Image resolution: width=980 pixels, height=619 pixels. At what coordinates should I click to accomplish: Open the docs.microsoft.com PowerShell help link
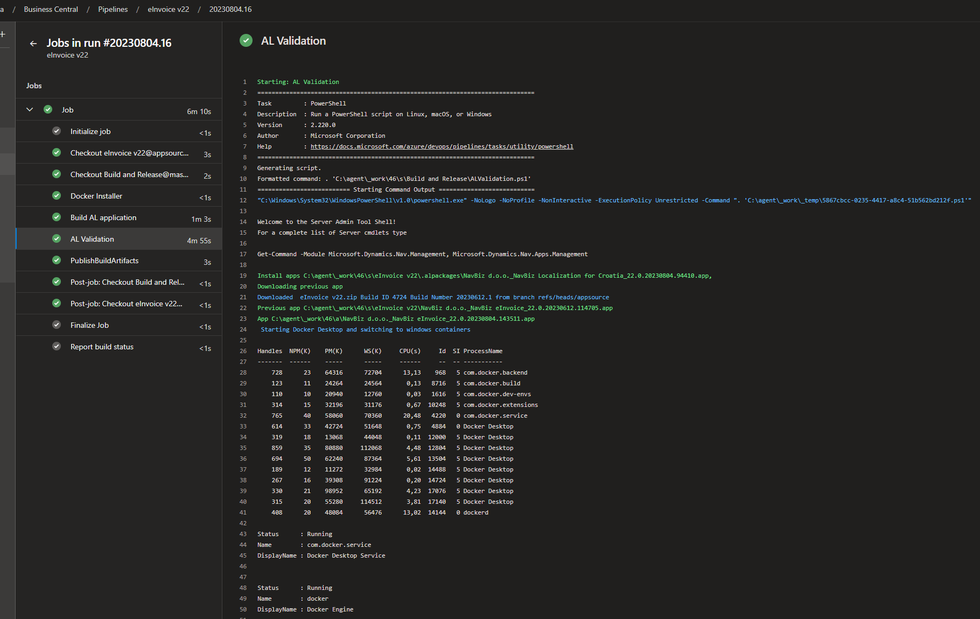click(x=442, y=146)
